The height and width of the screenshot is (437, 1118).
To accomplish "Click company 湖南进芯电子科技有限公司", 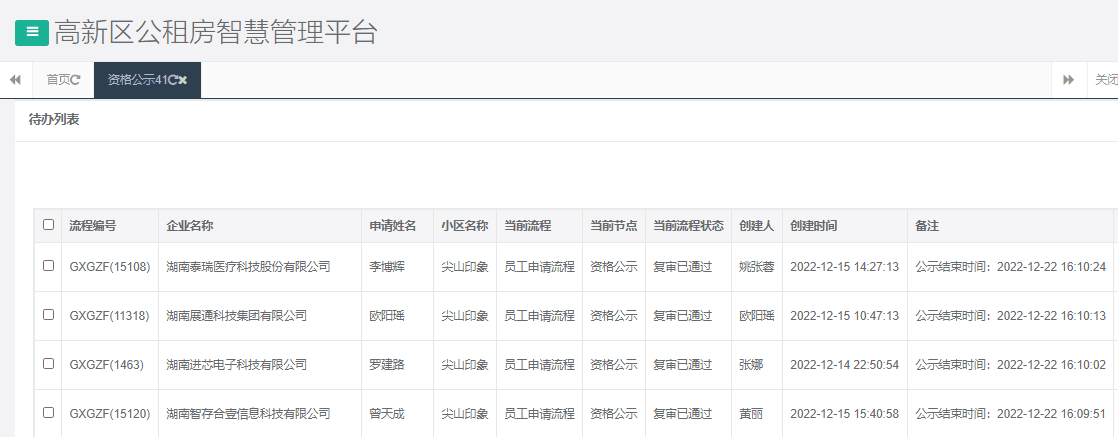I will (x=237, y=365).
